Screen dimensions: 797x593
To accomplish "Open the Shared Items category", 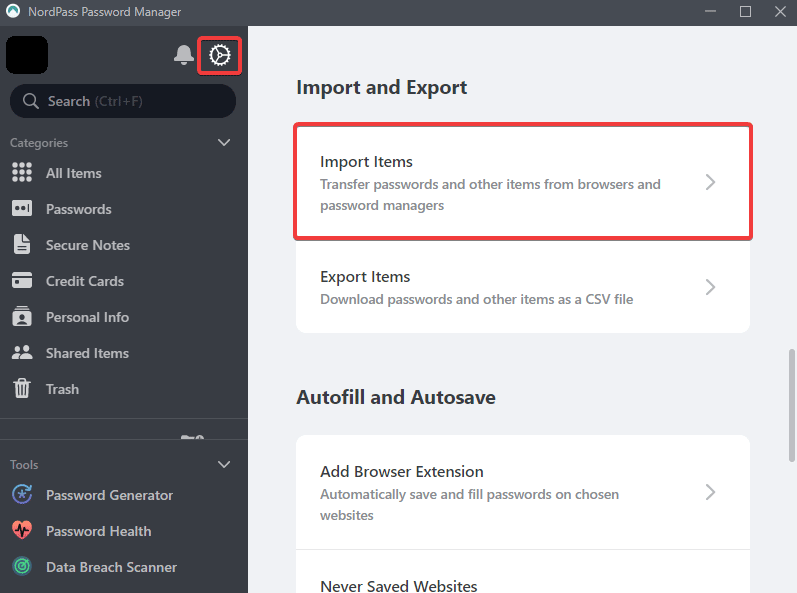I will (124, 354).
